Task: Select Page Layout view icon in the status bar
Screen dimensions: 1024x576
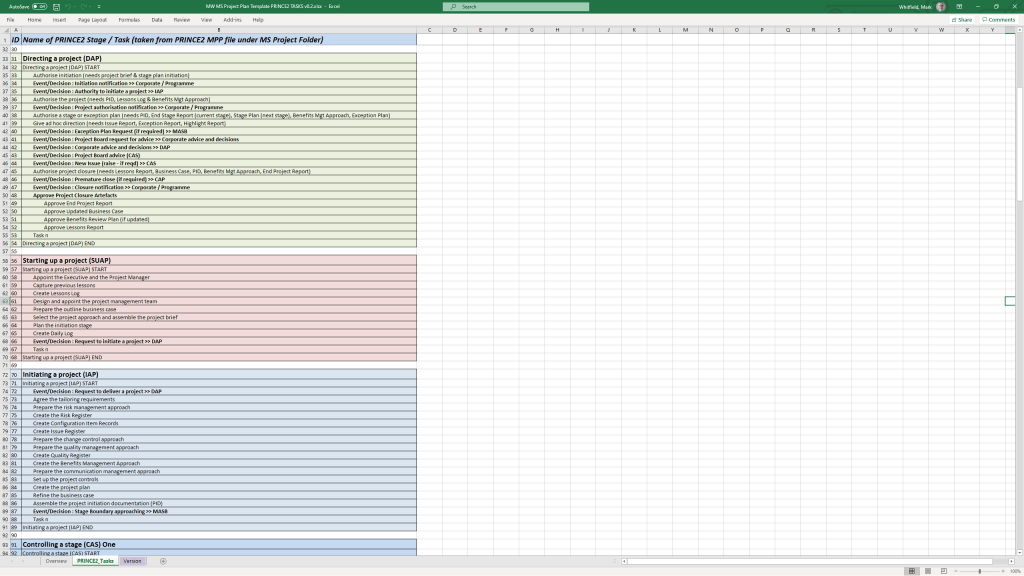Action: (x=927, y=570)
